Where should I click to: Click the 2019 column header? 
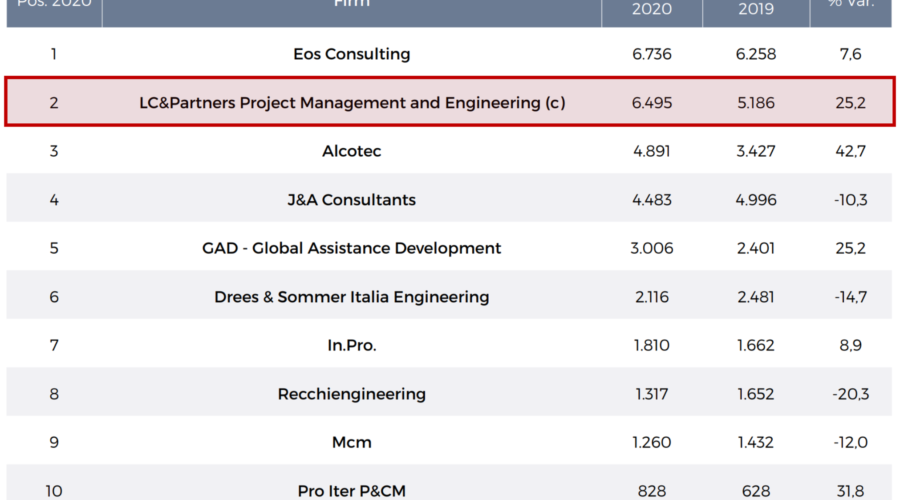756,9
